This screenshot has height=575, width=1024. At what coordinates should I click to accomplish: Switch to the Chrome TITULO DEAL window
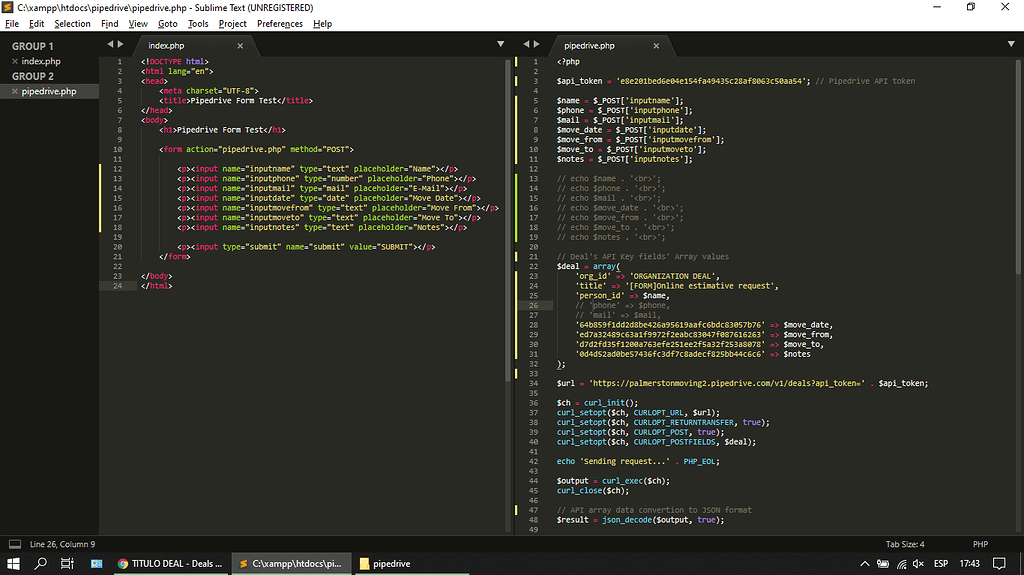click(x=170, y=563)
